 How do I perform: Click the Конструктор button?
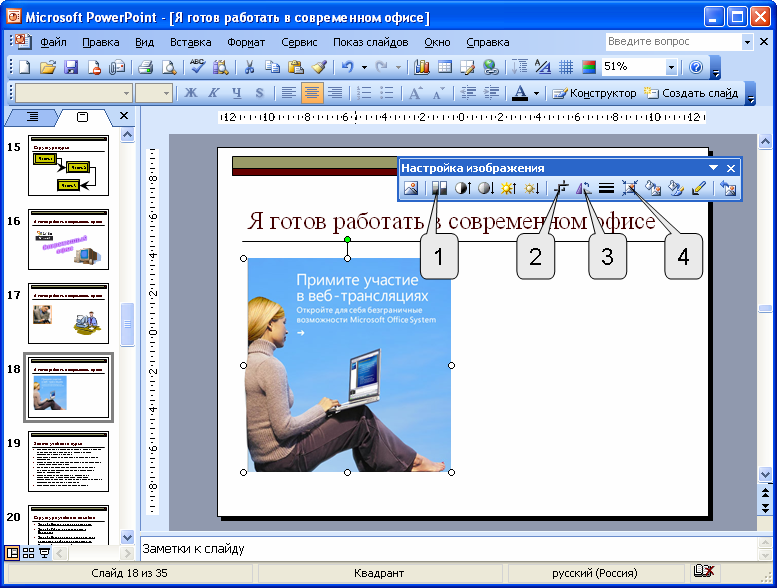[x=594, y=93]
